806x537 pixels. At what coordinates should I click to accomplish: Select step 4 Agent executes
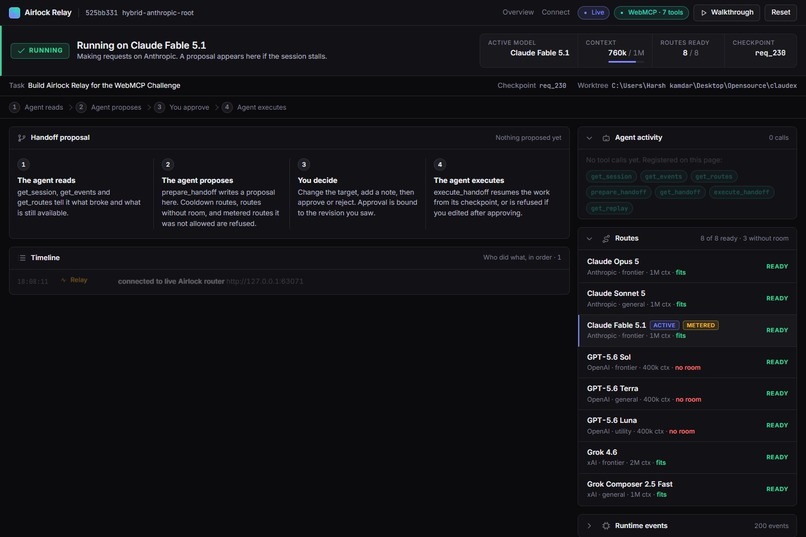click(254, 107)
